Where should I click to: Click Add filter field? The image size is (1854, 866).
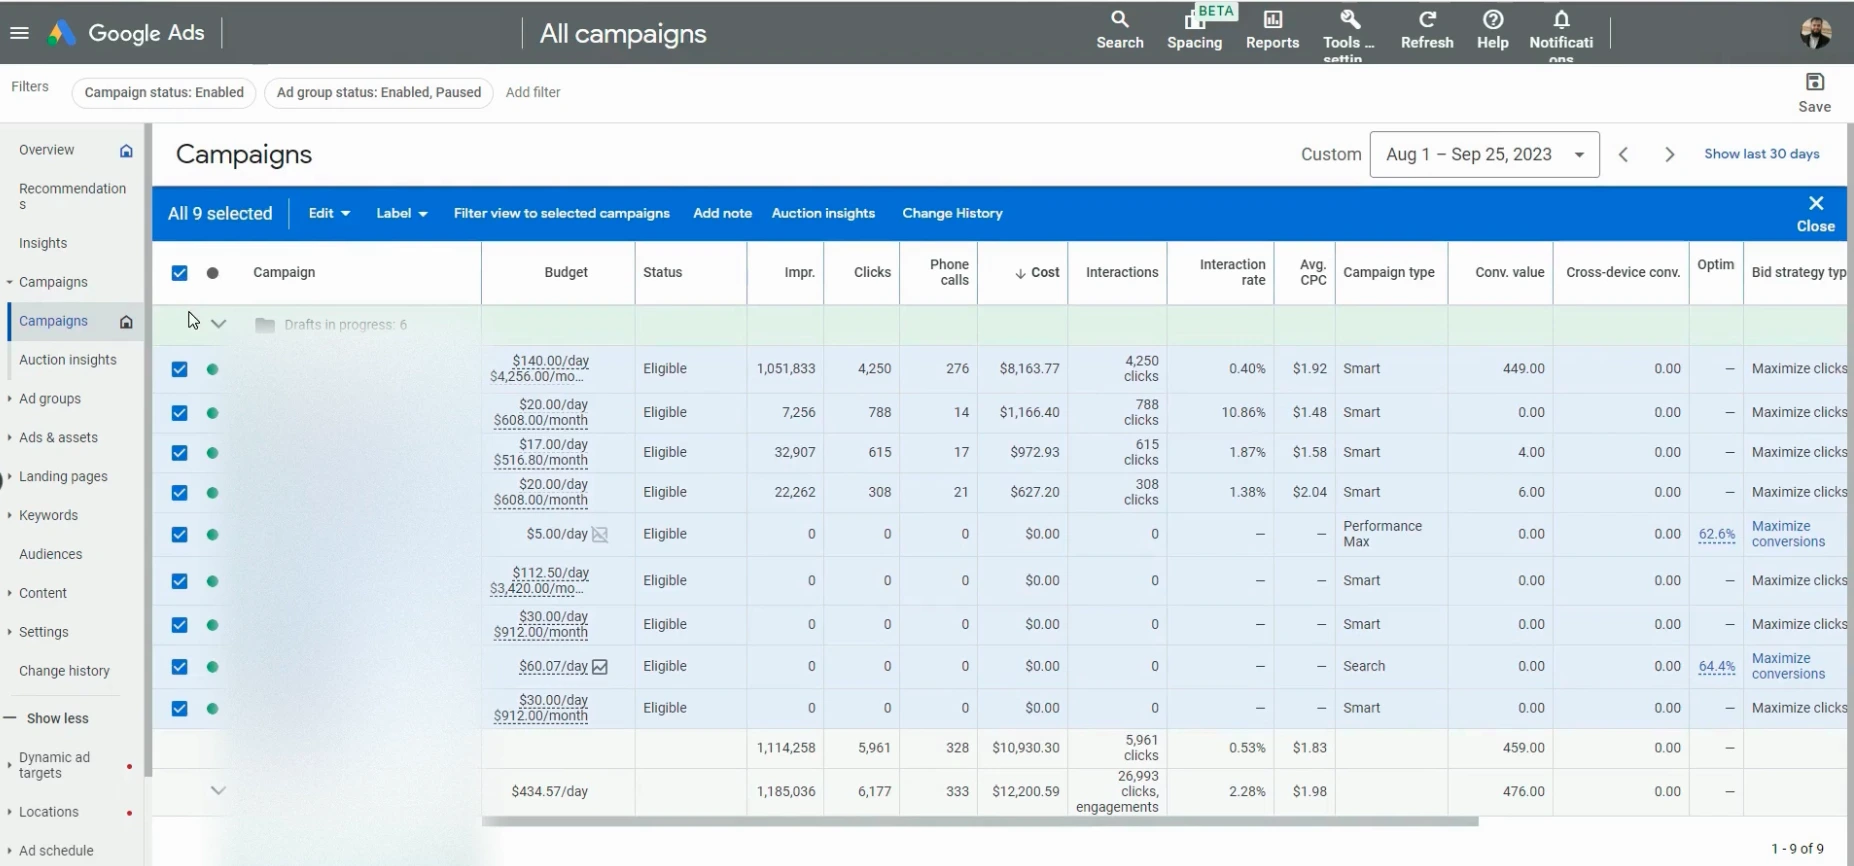(x=533, y=93)
